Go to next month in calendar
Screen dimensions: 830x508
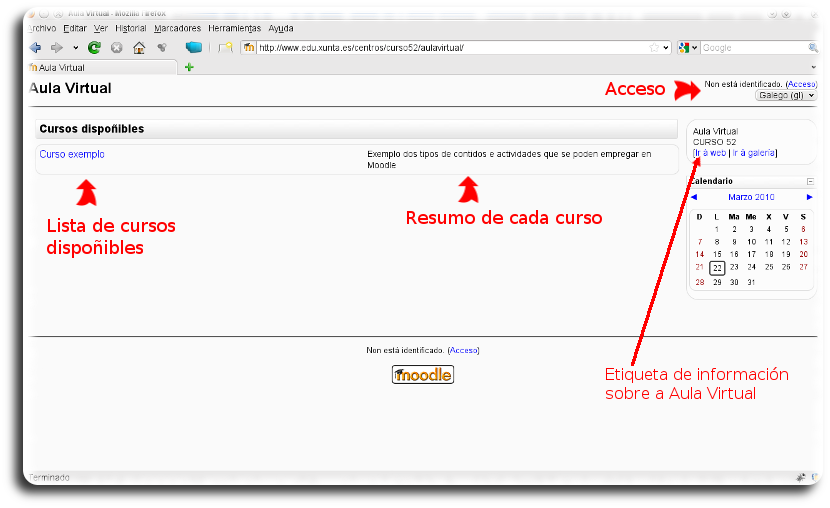coord(810,197)
